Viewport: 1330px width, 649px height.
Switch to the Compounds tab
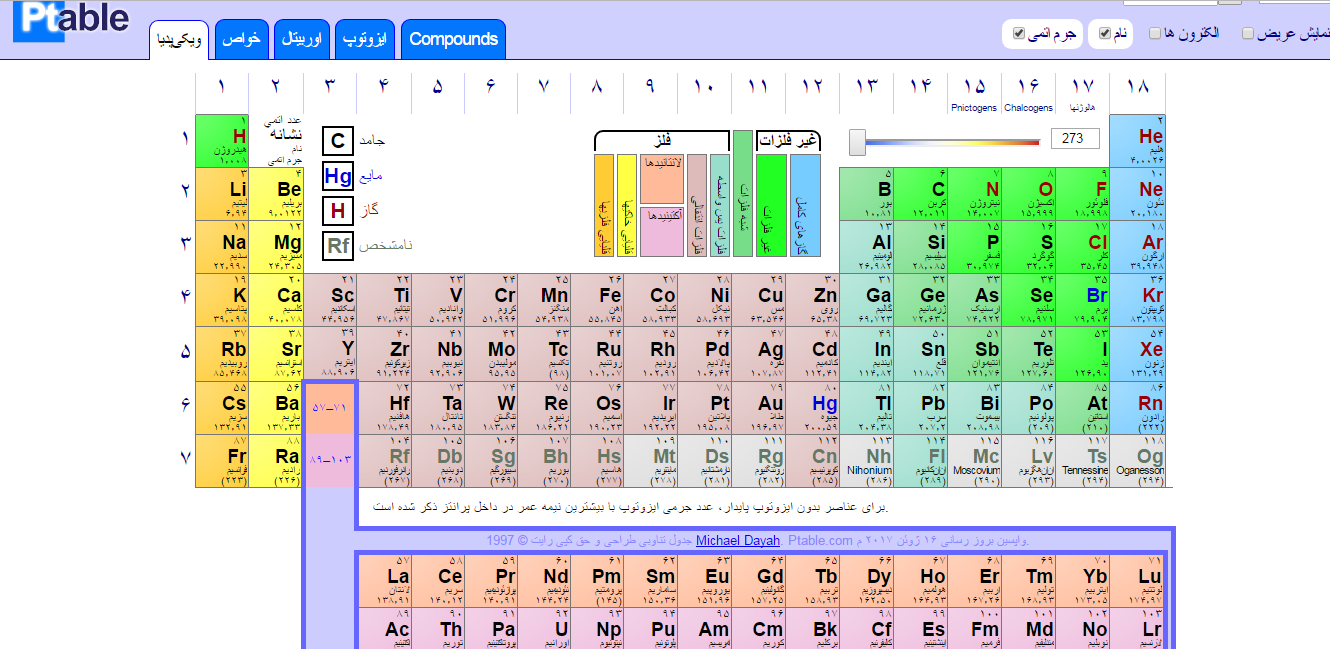[x=453, y=39]
